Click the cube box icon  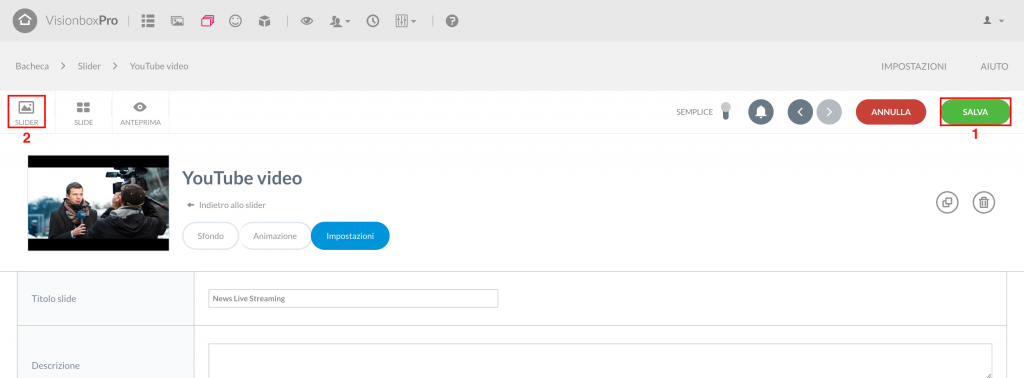[x=264, y=21]
